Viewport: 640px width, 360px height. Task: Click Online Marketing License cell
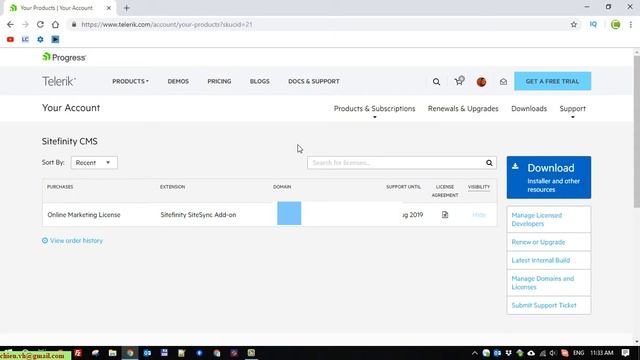(x=84, y=215)
